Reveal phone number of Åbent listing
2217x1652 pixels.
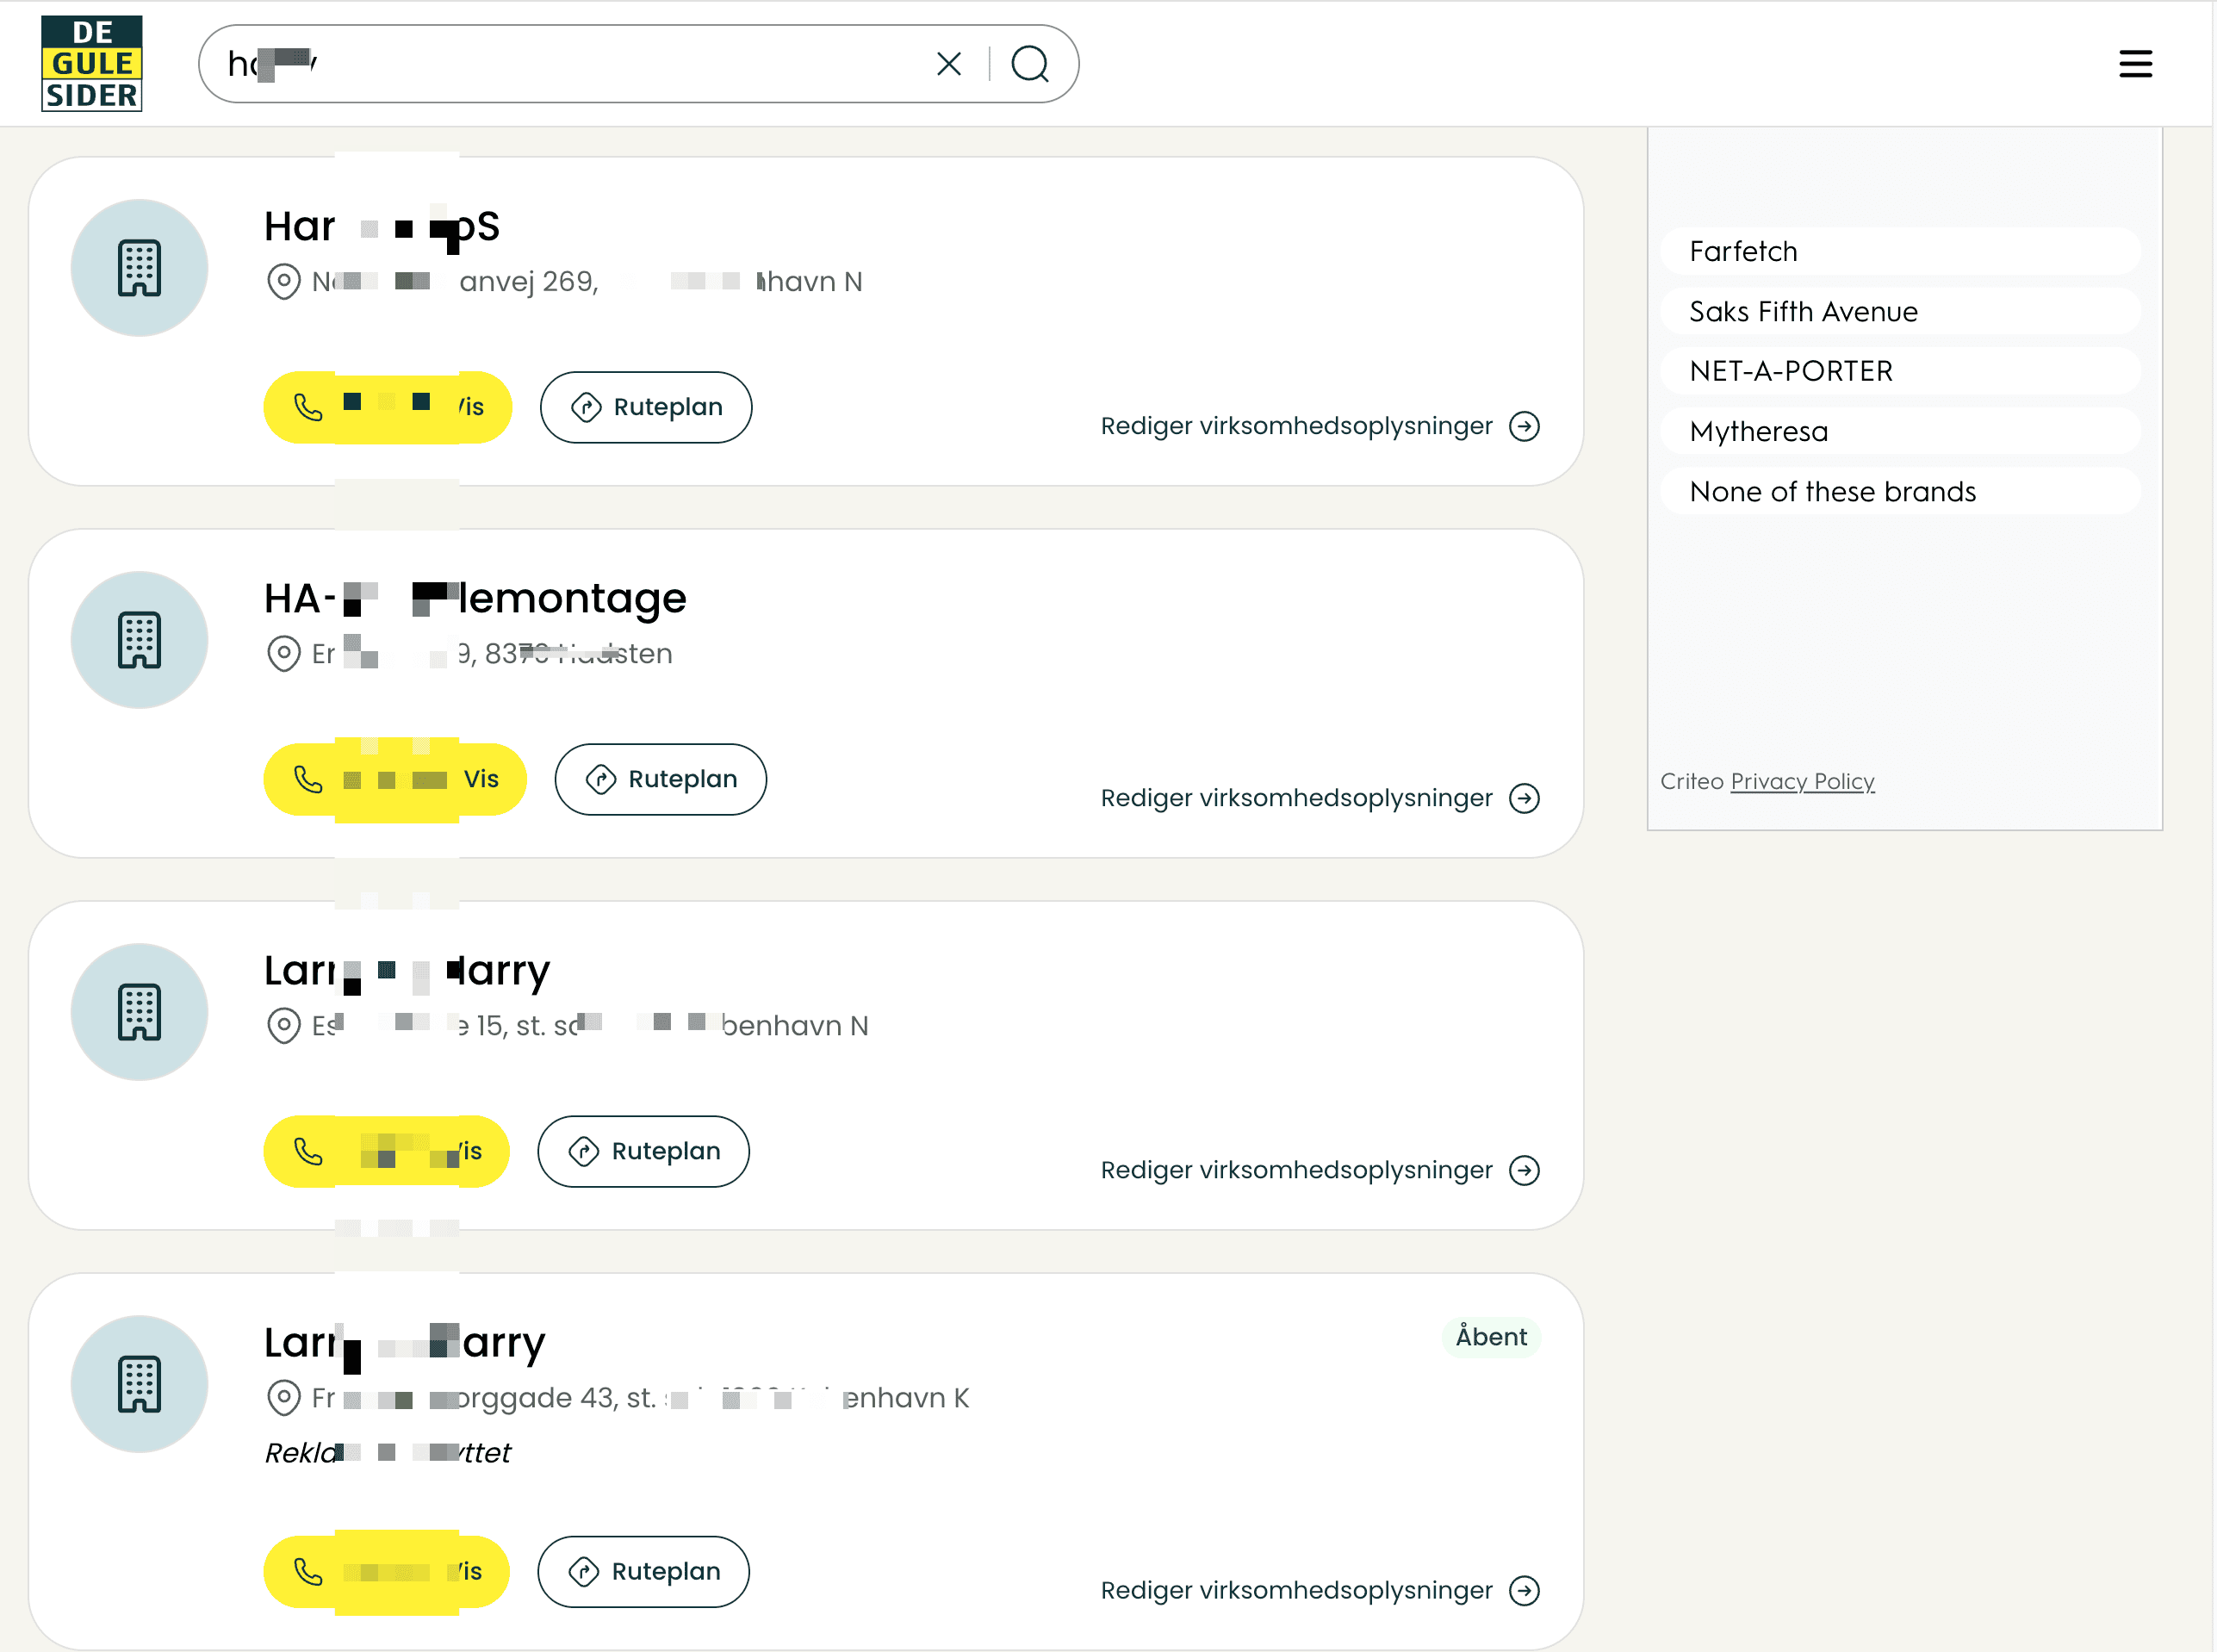click(386, 1571)
